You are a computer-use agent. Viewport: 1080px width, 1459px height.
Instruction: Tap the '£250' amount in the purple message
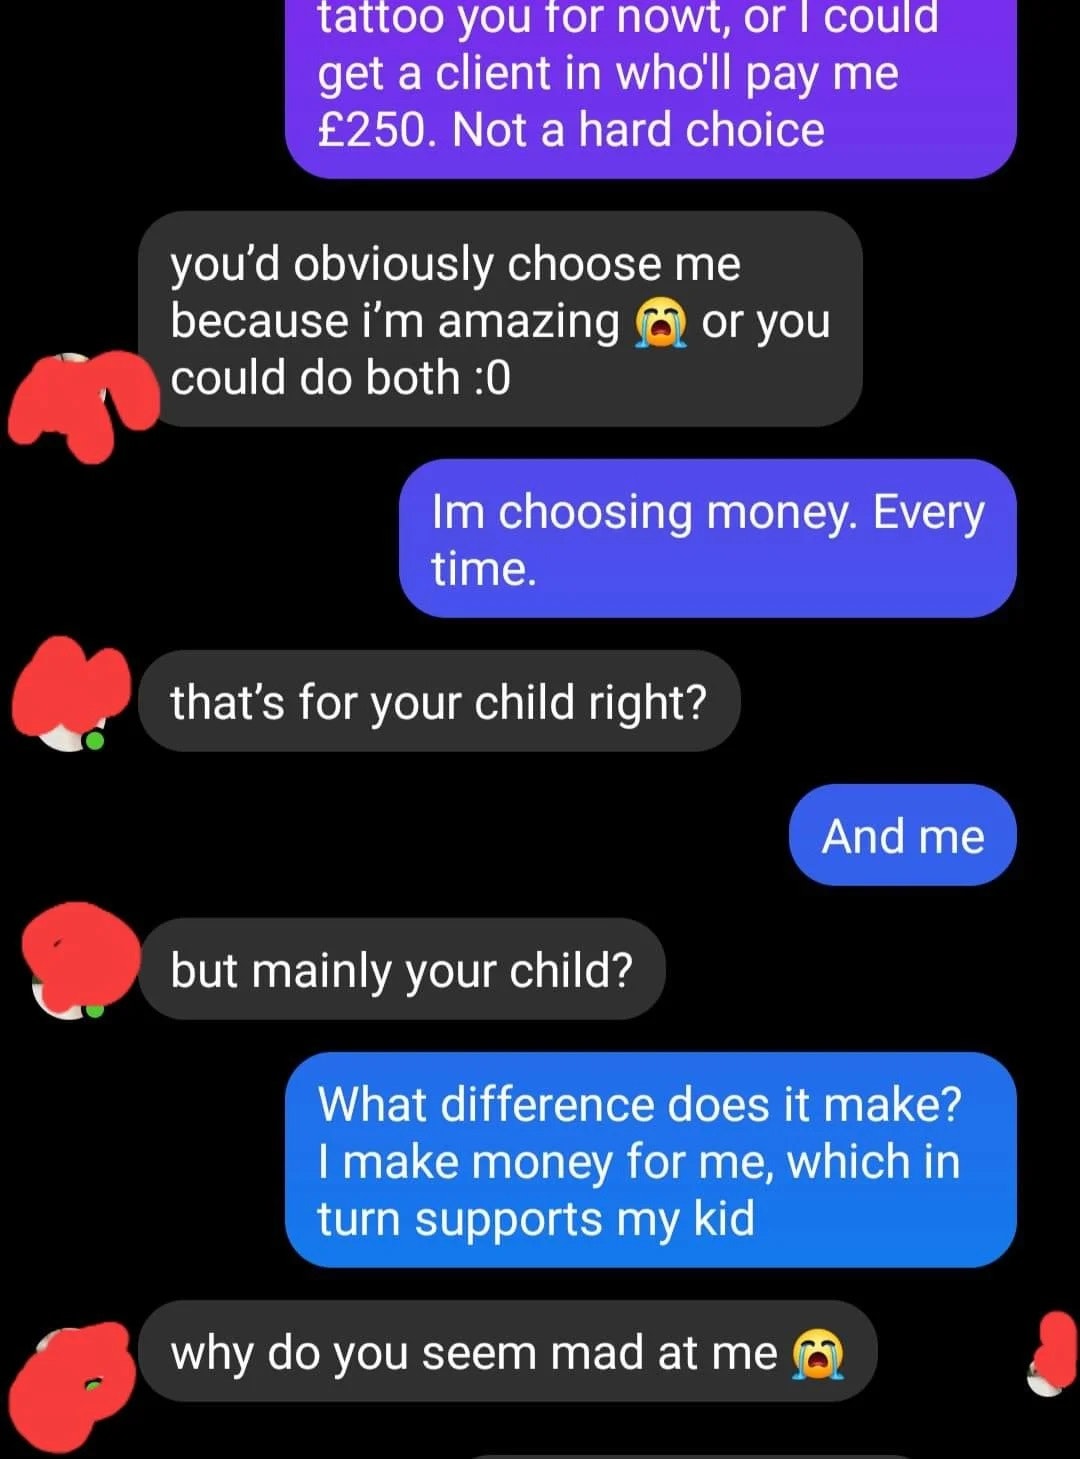(371, 130)
